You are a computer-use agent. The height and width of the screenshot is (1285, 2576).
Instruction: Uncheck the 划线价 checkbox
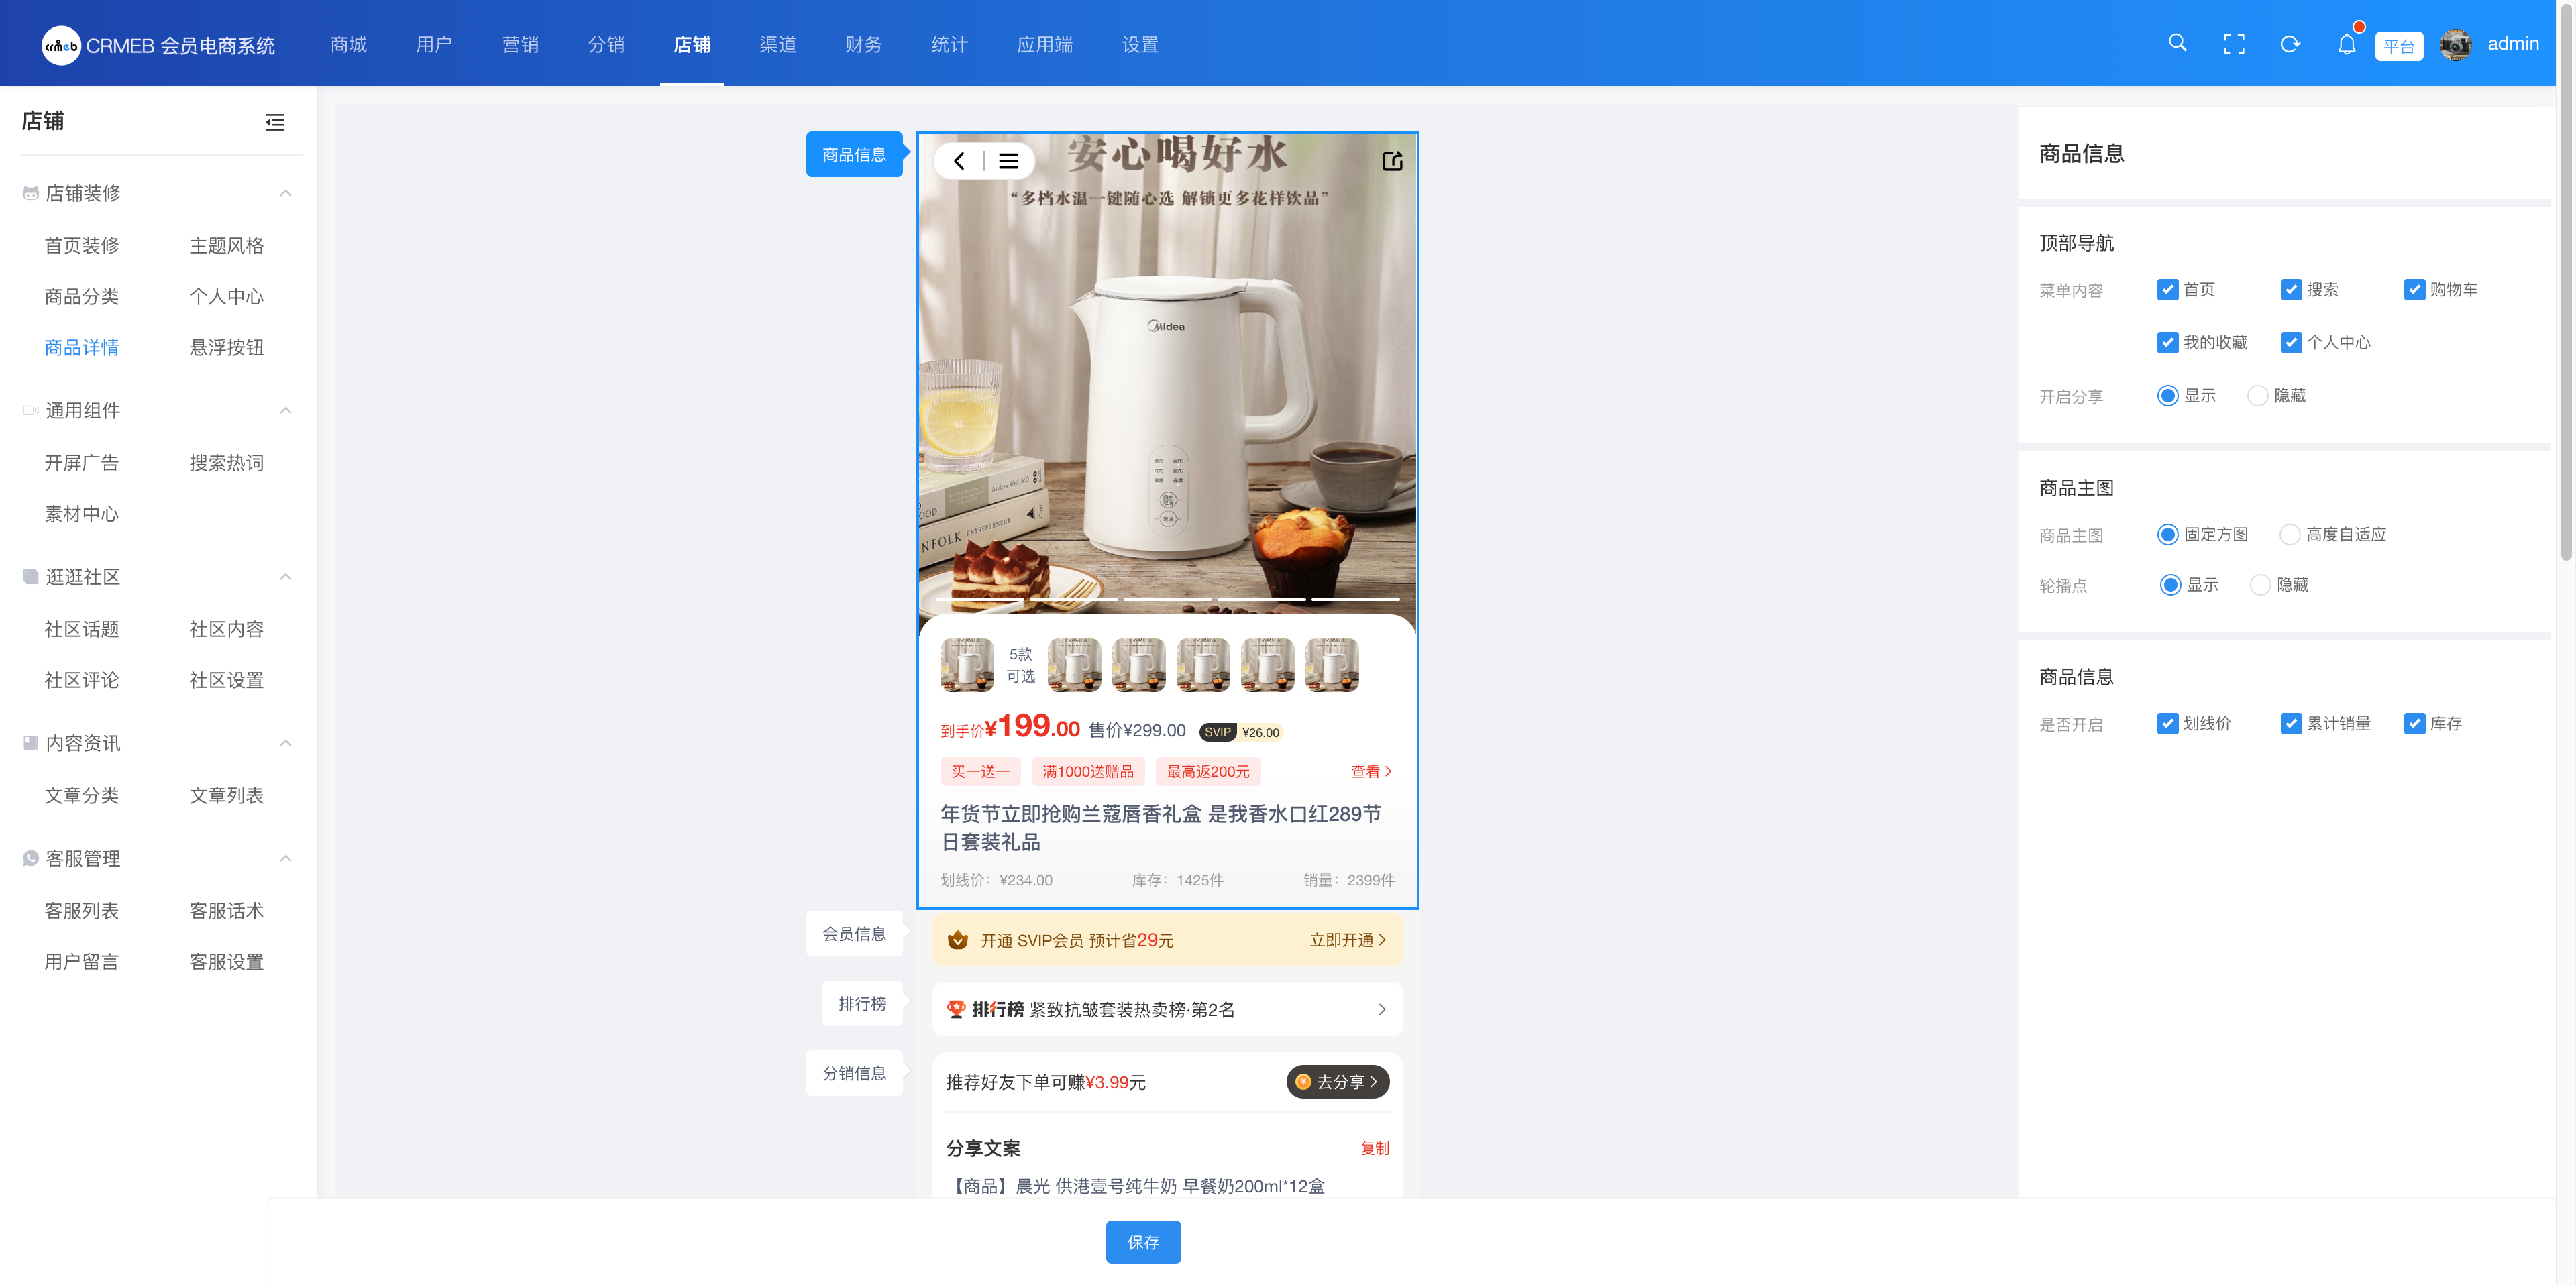pyautogui.click(x=2167, y=724)
